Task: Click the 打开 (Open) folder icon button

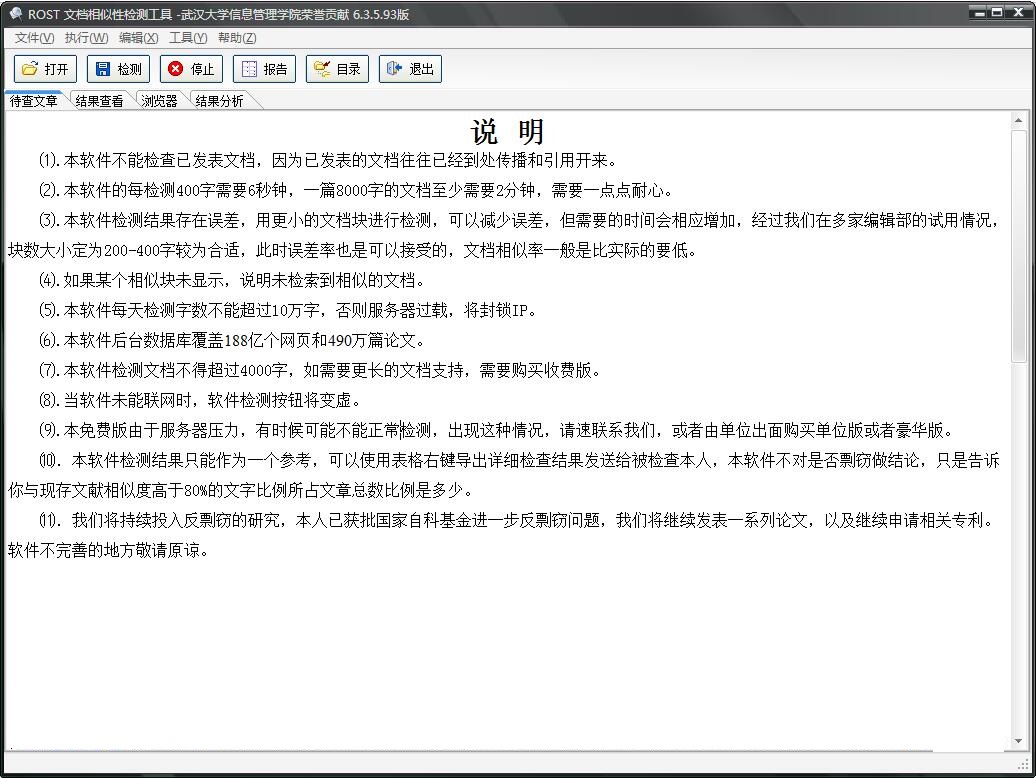Action: pyautogui.click(x=45, y=69)
